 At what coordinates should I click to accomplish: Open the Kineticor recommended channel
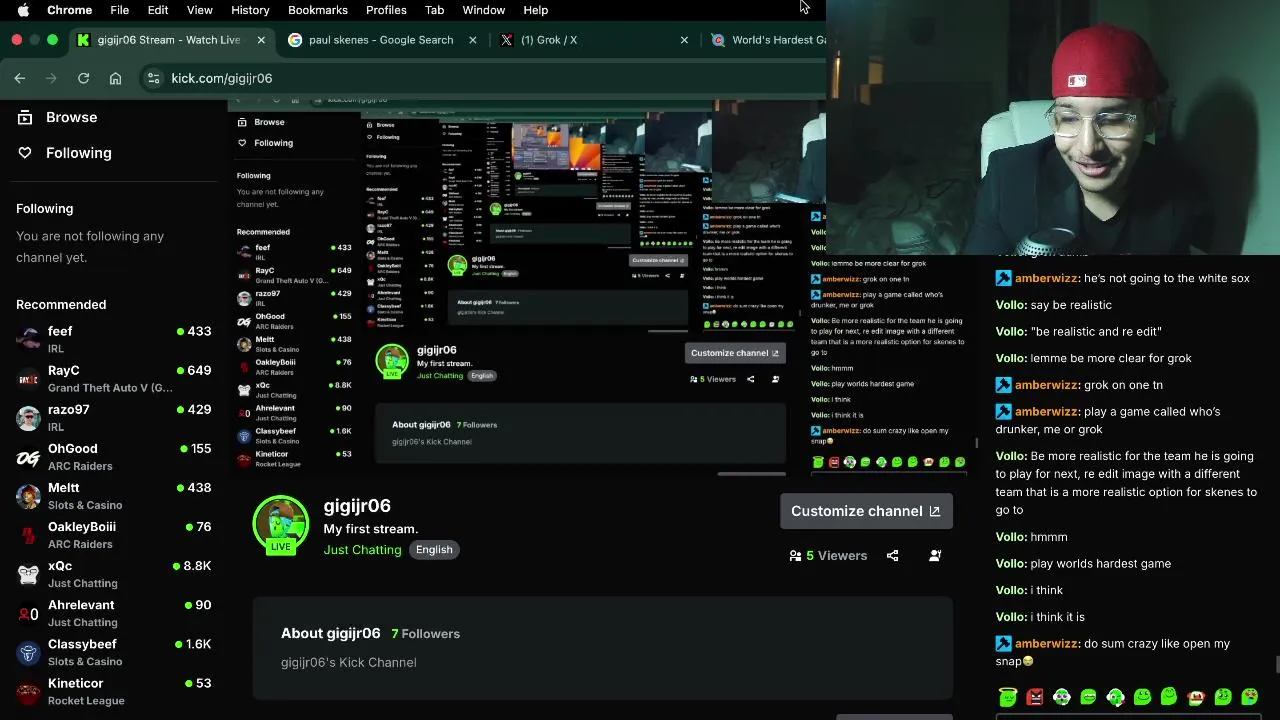(x=114, y=691)
